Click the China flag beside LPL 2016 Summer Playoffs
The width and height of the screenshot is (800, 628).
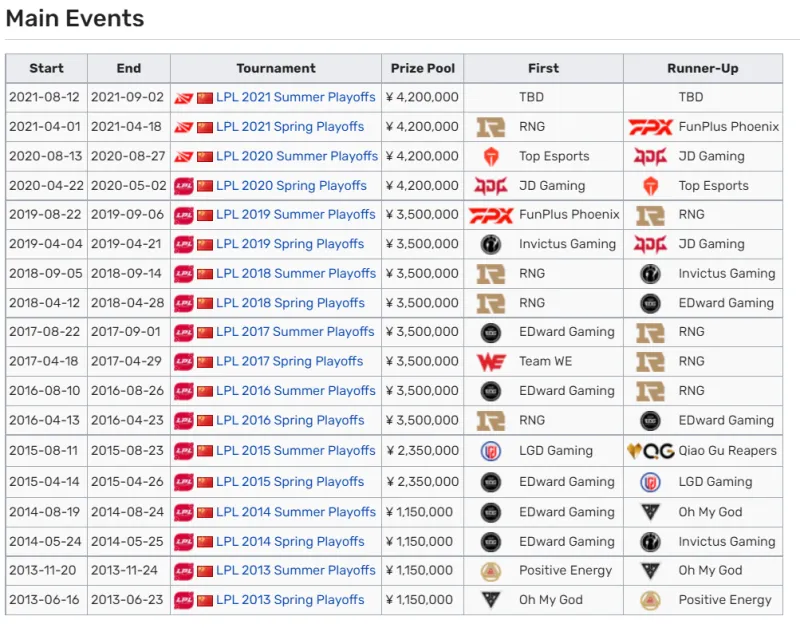click(x=205, y=391)
